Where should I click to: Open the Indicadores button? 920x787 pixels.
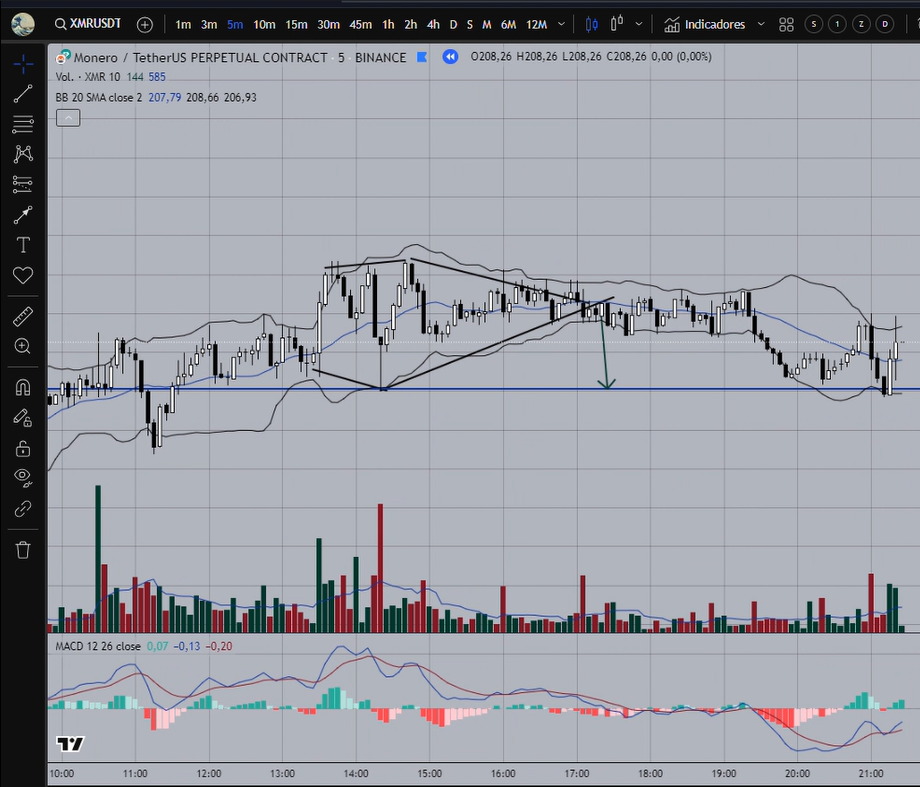[x=703, y=24]
